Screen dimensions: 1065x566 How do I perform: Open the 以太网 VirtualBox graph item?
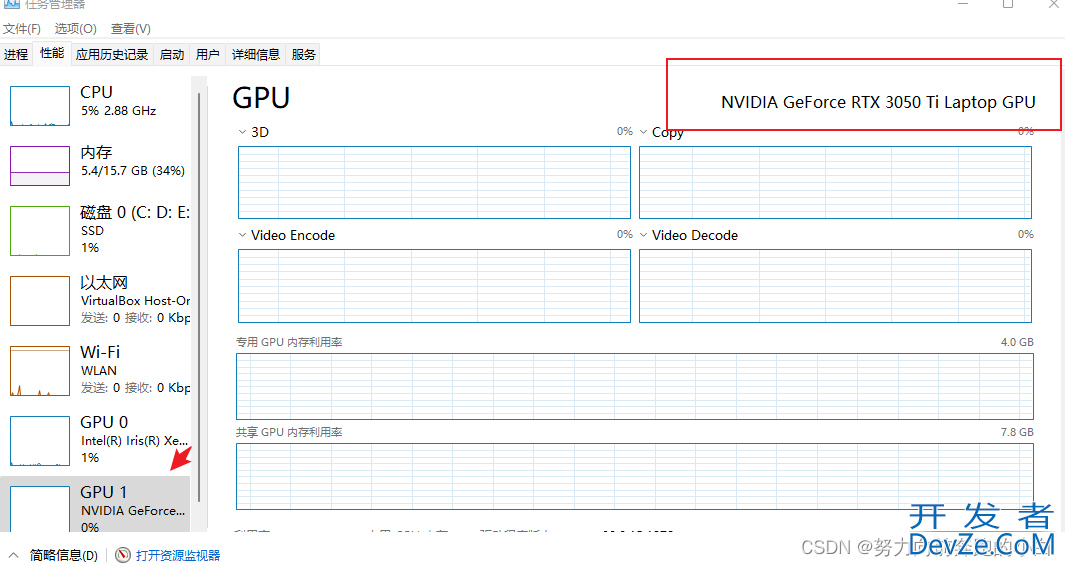96,300
